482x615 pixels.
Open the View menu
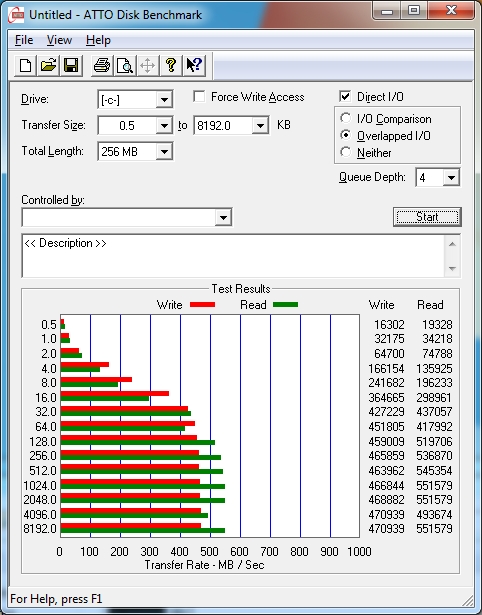[59, 40]
